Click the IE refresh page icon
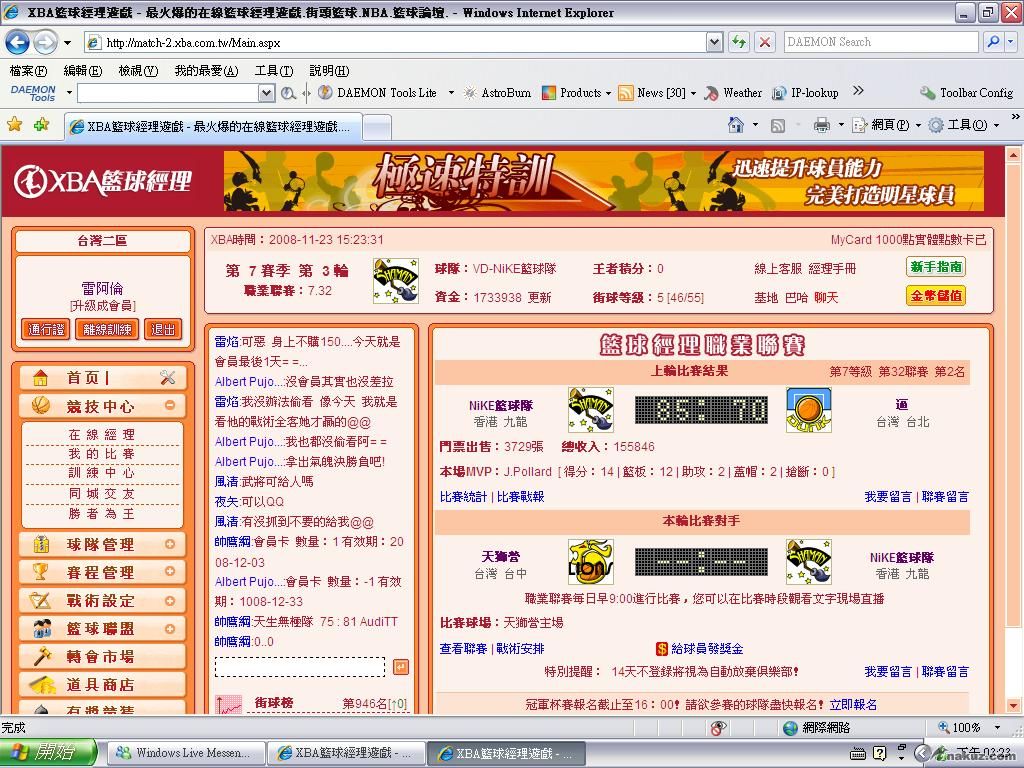The width and height of the screenshot is (1024, 768). click(739, 42)
